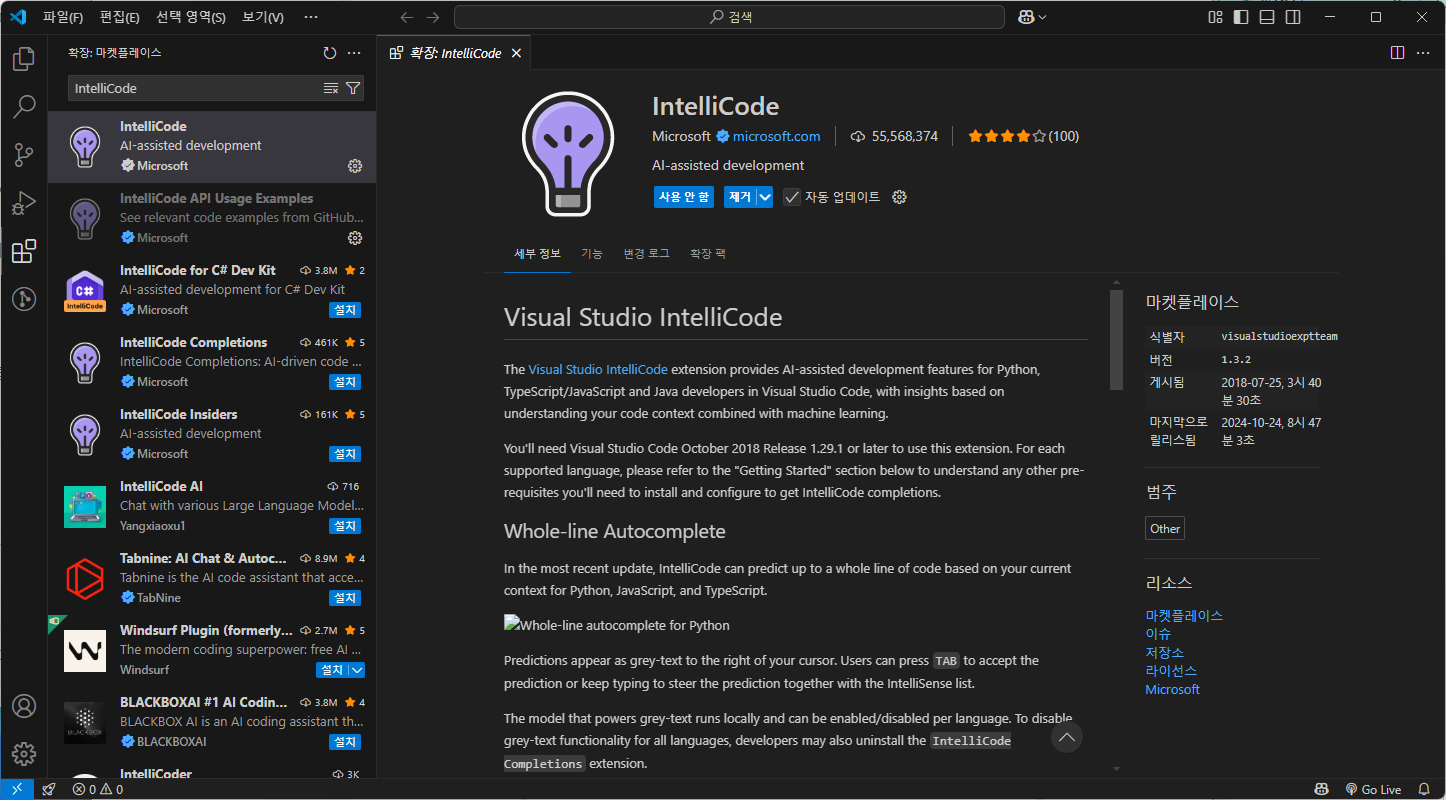1446x800 pixels.
Task: Open errors and warnings in status bar
Action: click(97, 789)
